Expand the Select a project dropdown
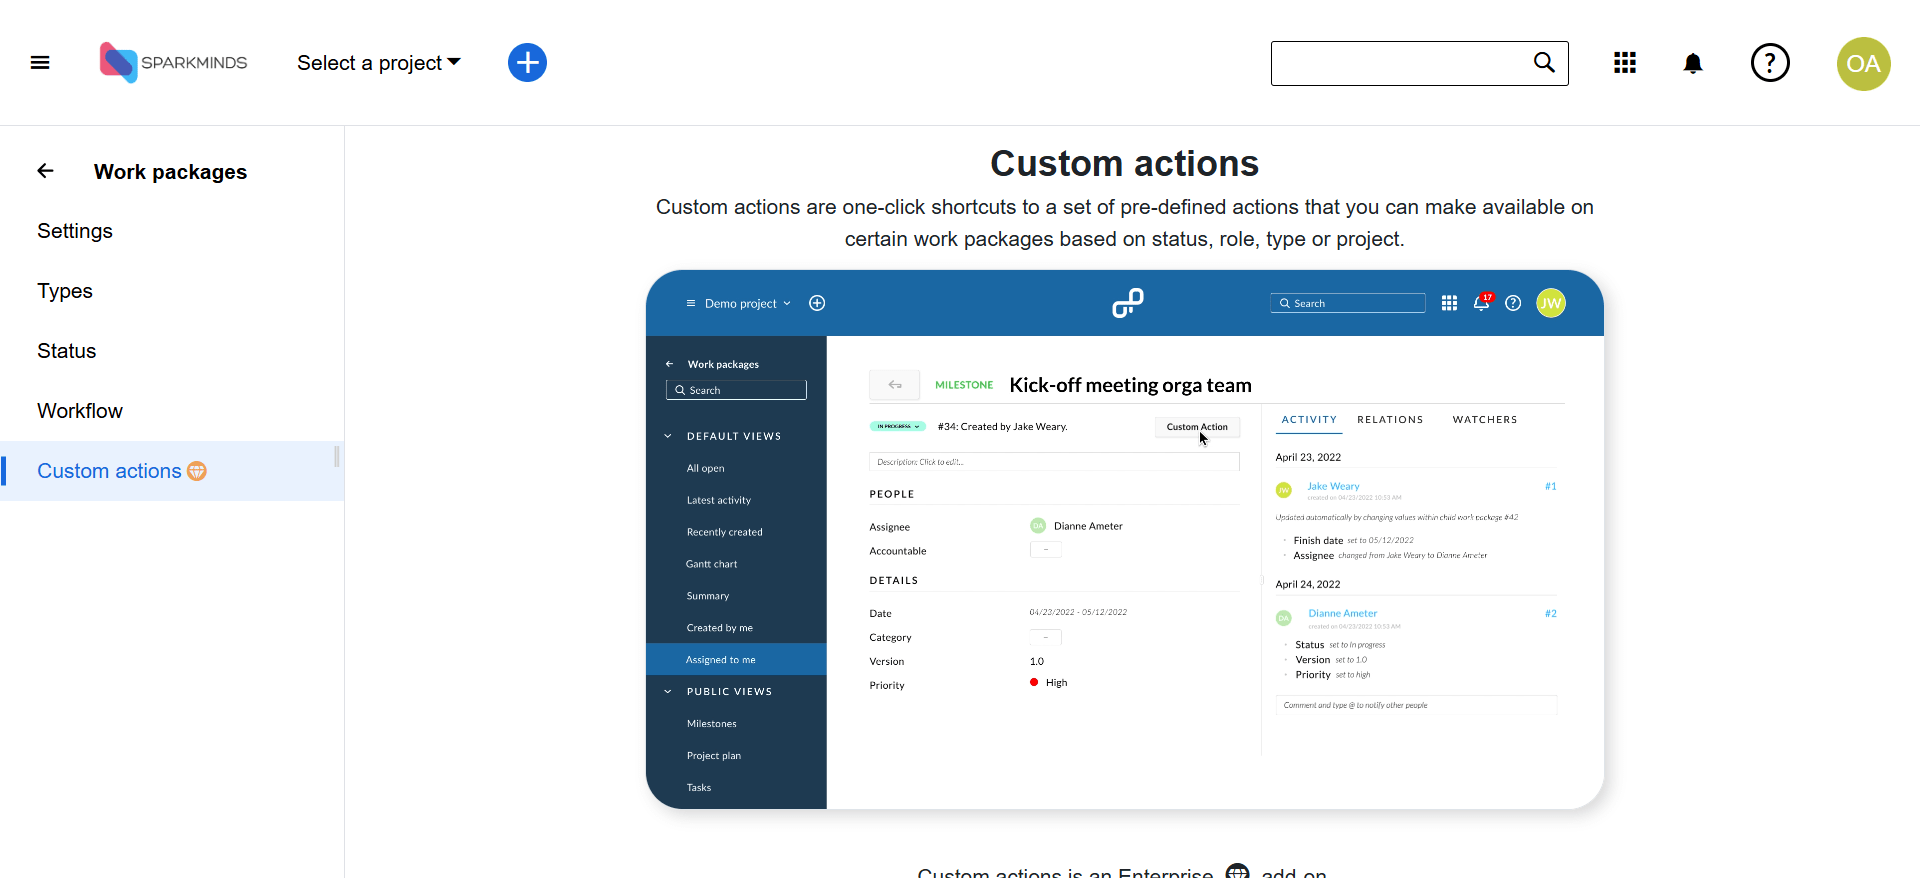This screenshot has height=878, width=1920. [378, 63]
